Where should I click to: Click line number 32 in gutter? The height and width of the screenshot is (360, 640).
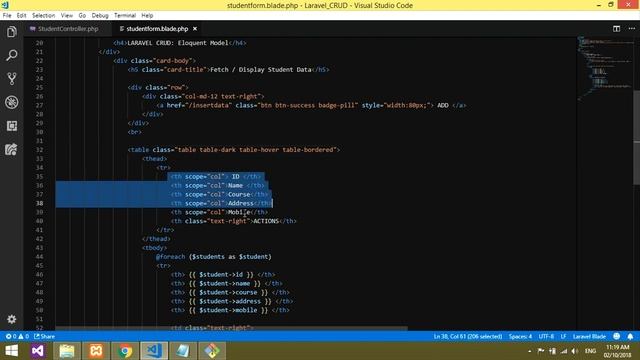pos(39,150)
